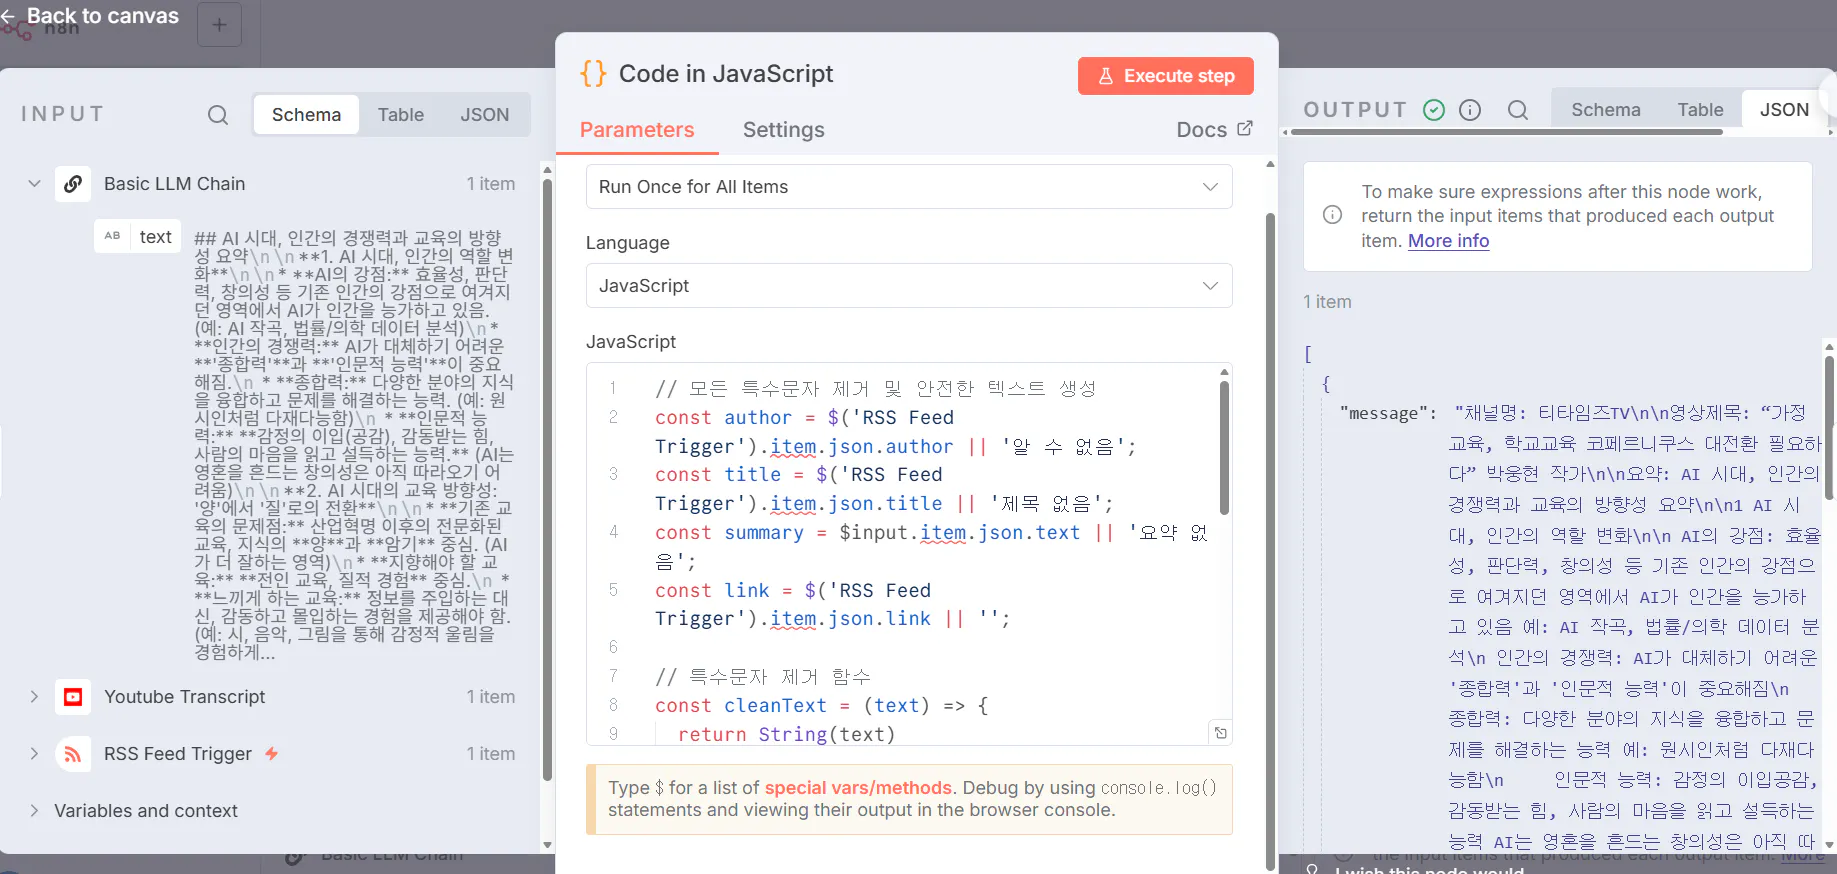Screen dimensions: 1837x874
Task: Click the Code in JavaScript node title
Action: [726, 74]
